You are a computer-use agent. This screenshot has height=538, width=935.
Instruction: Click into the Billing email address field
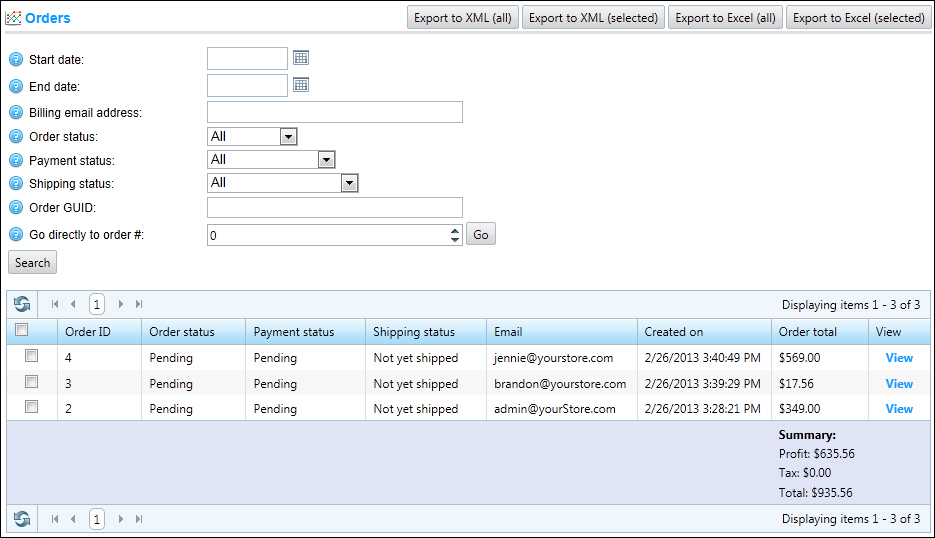click(x=334, y=112)
